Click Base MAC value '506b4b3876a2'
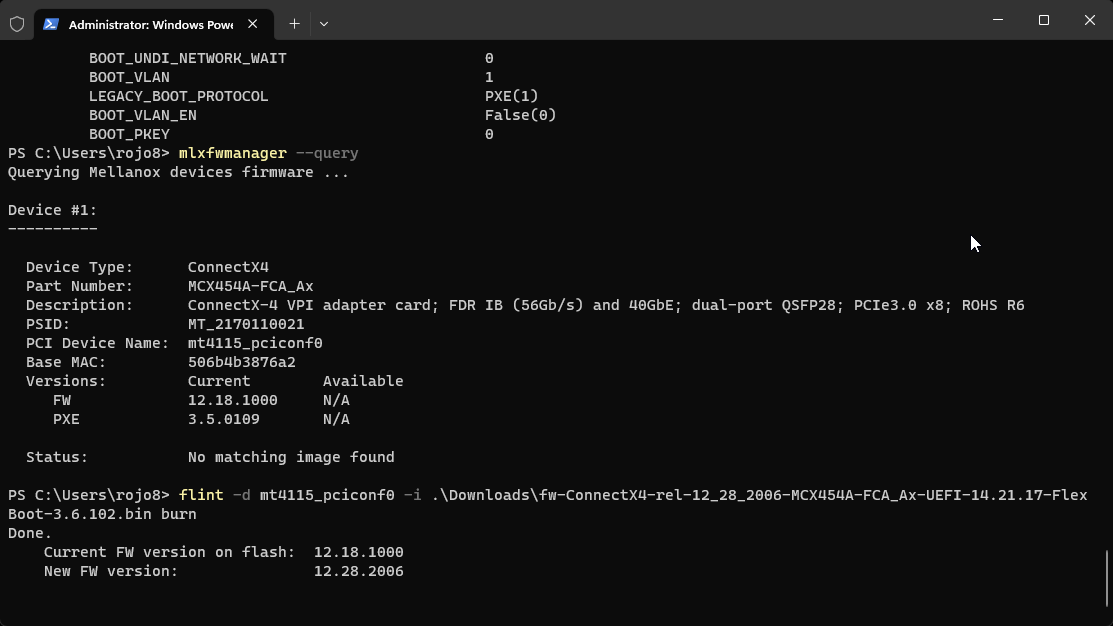1113x626 pixels. click(241, 363)
